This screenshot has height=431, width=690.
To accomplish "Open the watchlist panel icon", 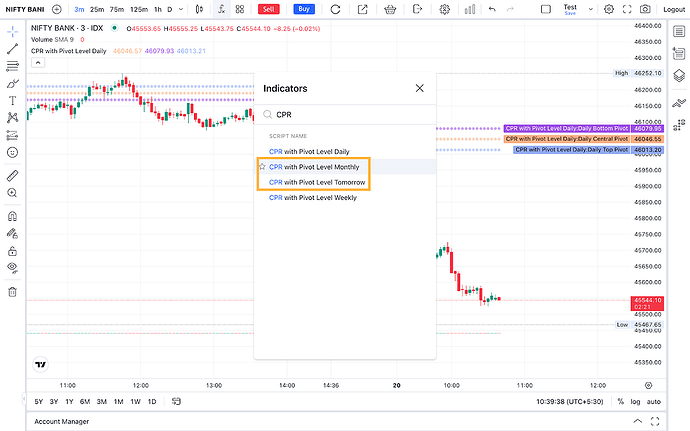I will click(679, 31).
